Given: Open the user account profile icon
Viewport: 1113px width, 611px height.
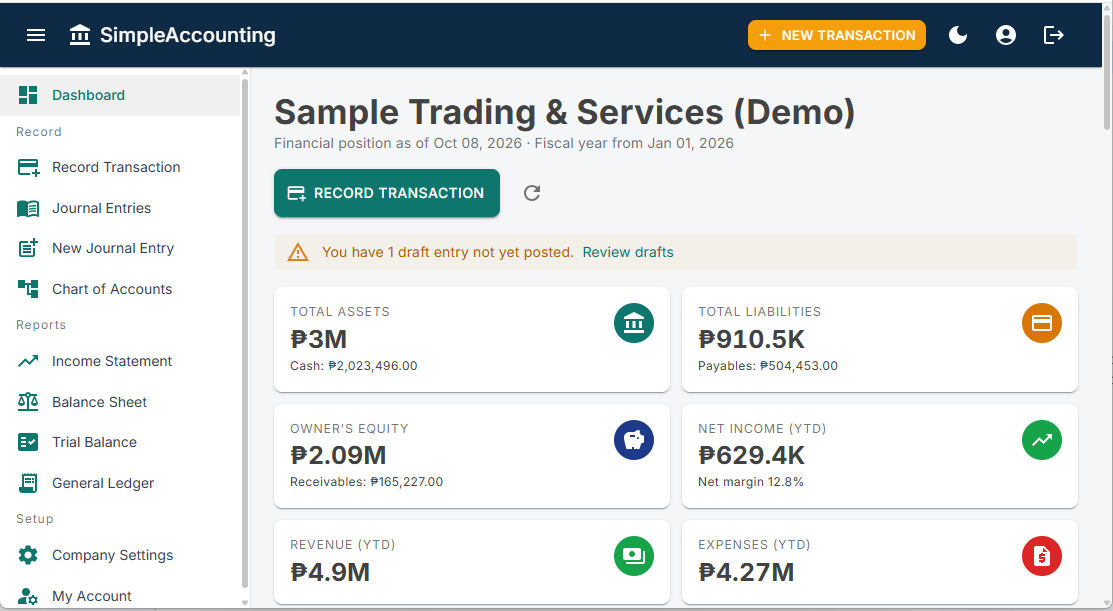Looking at the screenshot, I should pyautogui.click(x=1006, y=35).
